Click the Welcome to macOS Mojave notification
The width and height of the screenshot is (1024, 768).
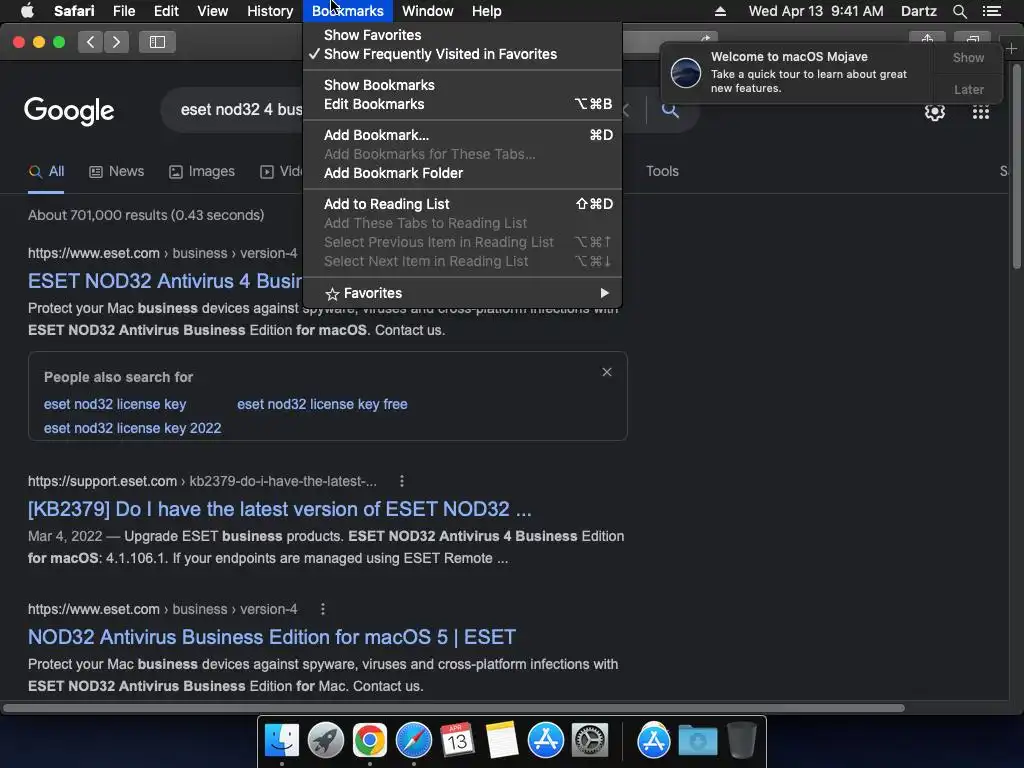click(x=797, y=72)
